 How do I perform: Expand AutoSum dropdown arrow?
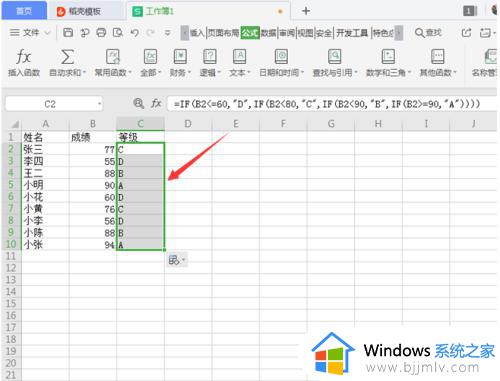click(84, 73)
